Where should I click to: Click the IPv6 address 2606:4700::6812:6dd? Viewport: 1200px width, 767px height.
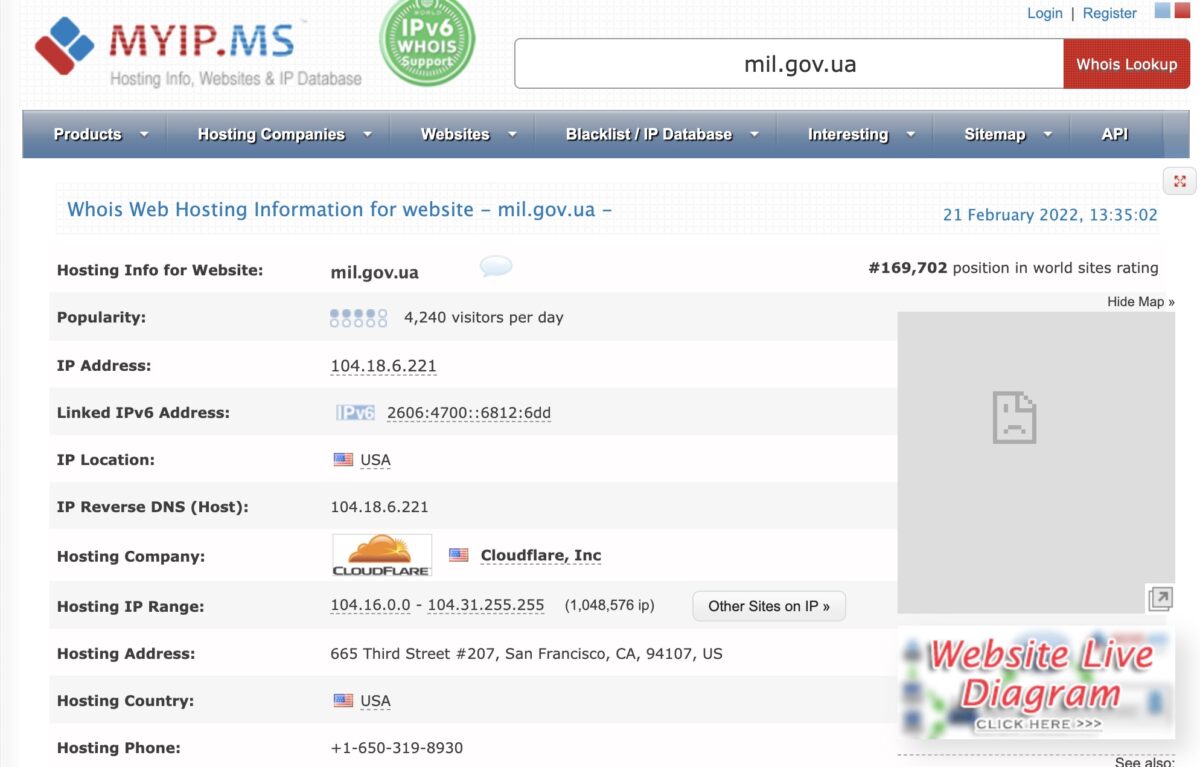pyautogui.click(x=469, y=413)
